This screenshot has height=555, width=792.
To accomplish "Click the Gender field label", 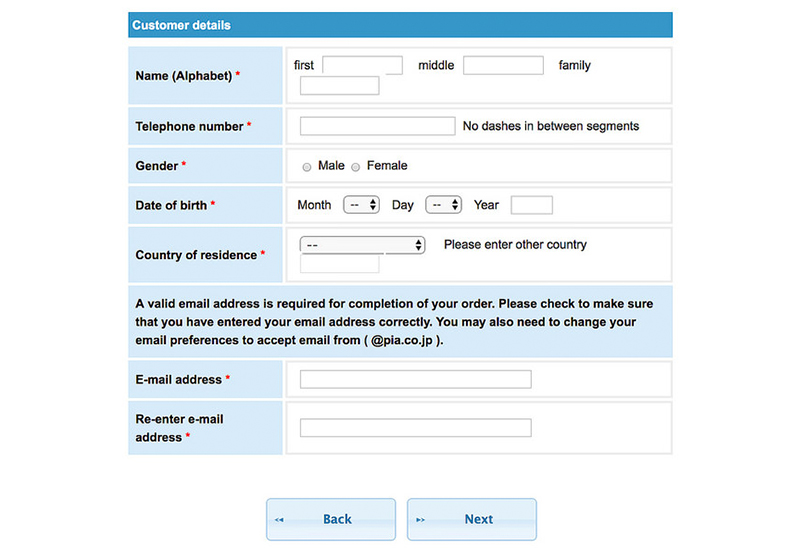I will (x=157, y=166).
